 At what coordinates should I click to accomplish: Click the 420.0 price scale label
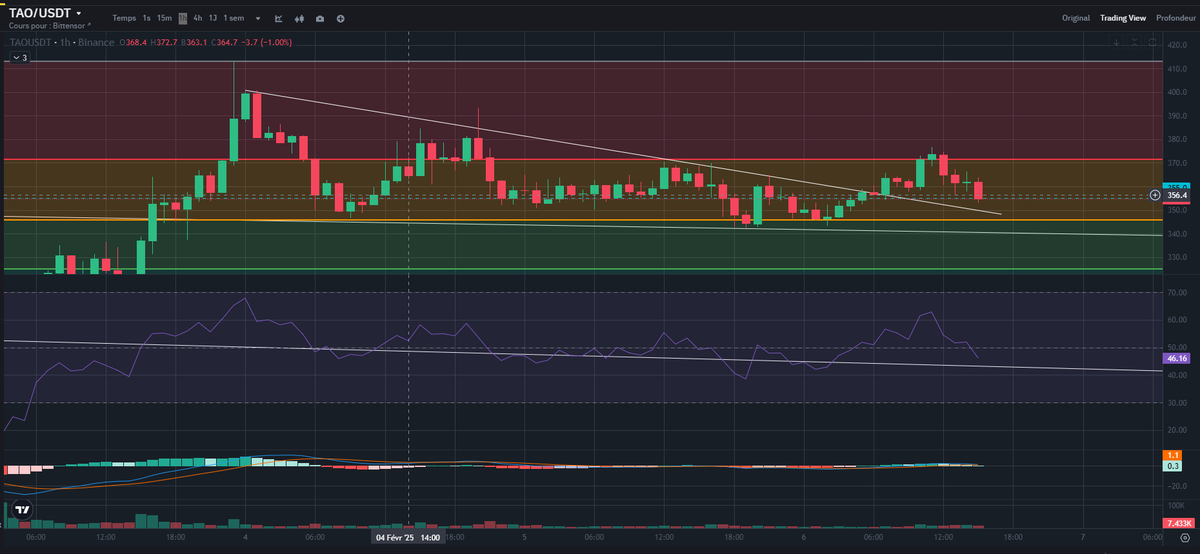coord(1176,44)
